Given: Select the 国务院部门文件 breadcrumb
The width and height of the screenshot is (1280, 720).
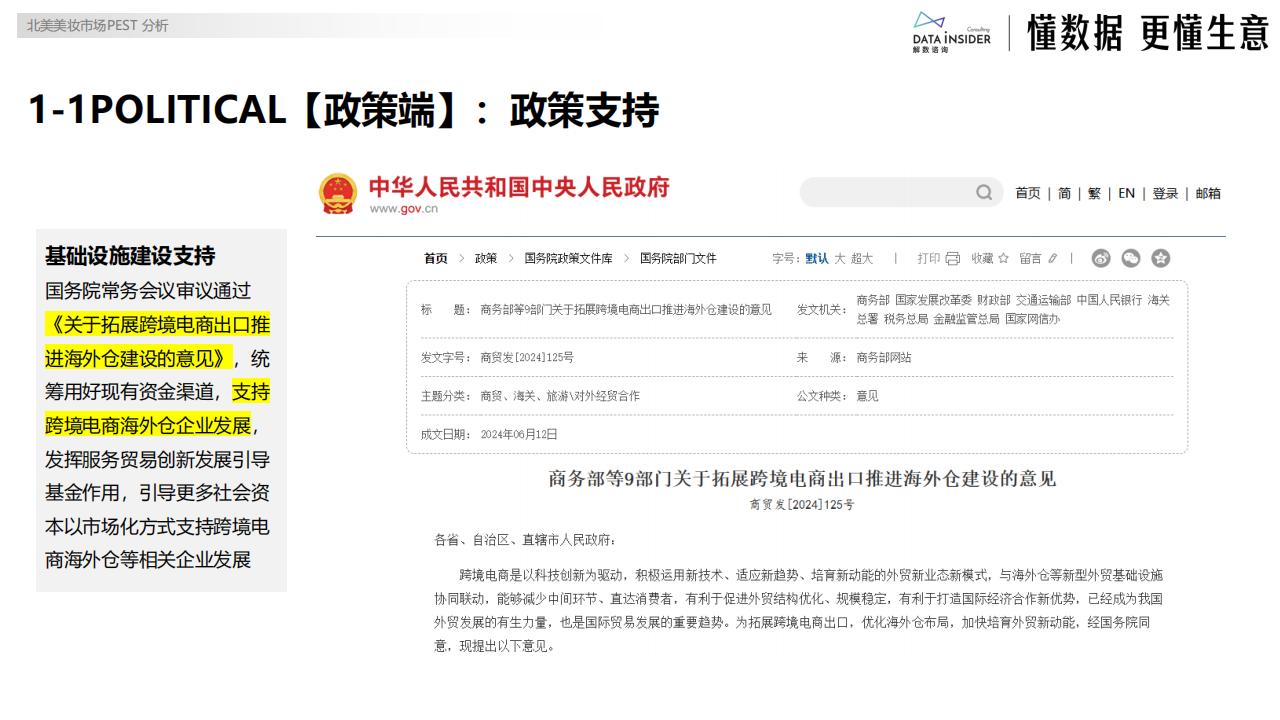Looking at the screenshot, I should [x=678, y=259].
